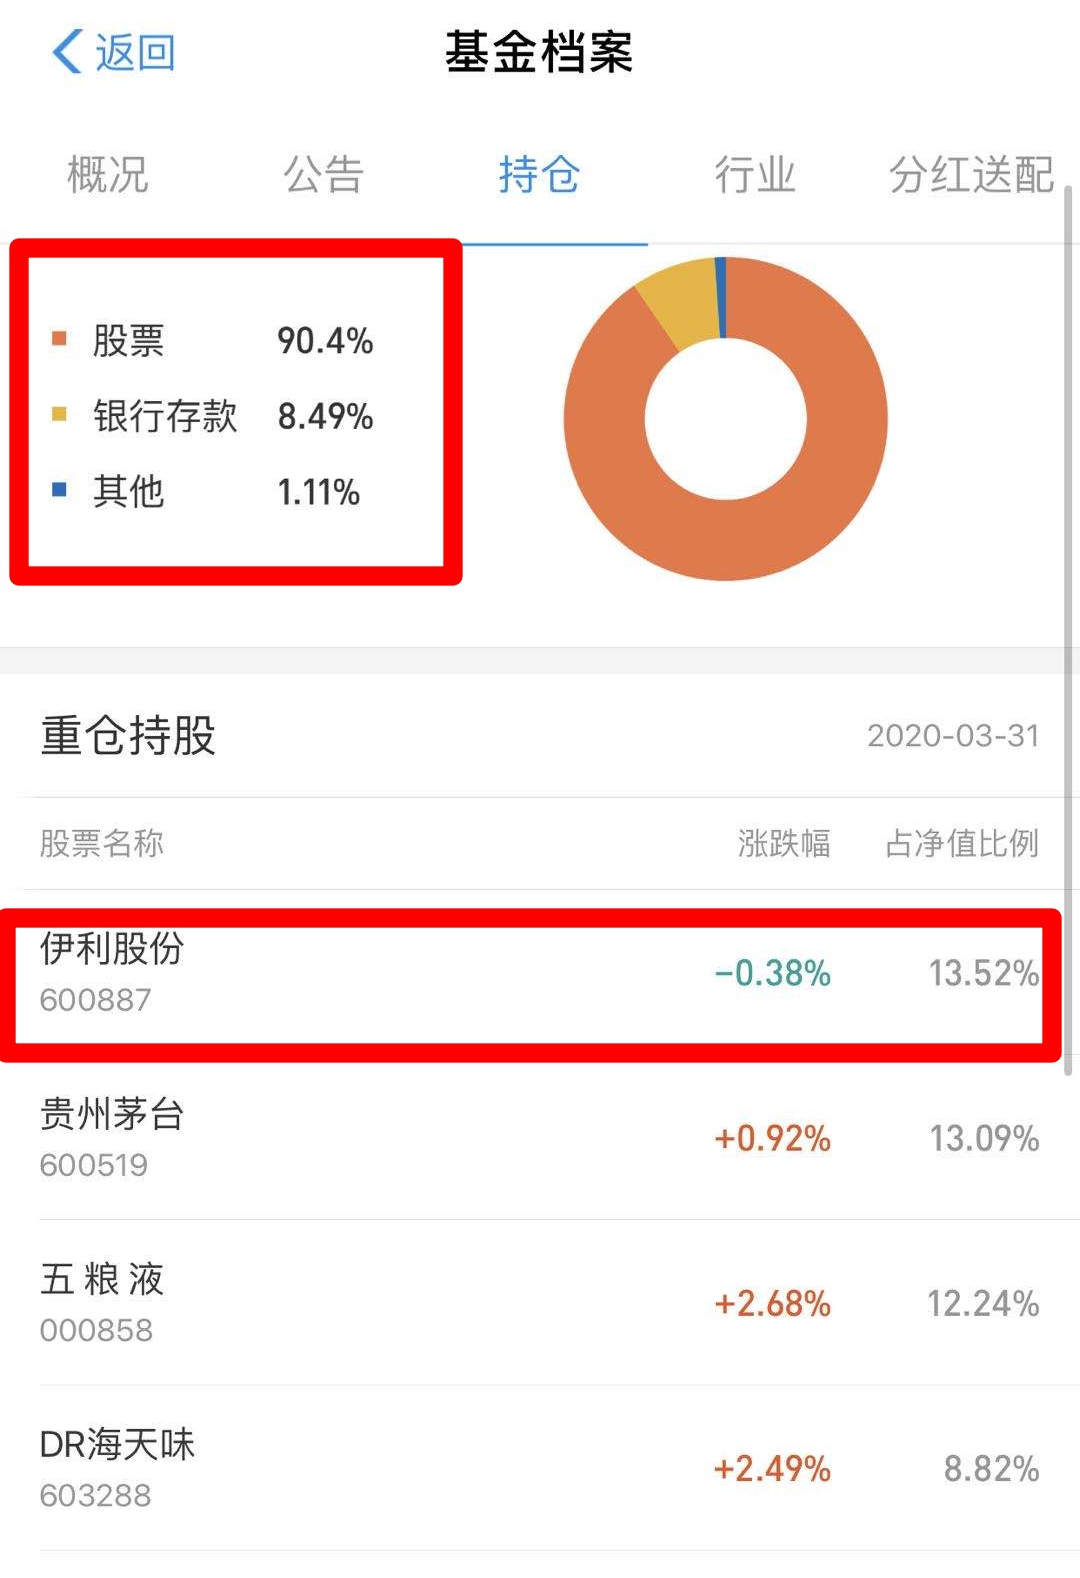Select the currently active 持仓 tab
Screen dimensions: 1080x1578
(x=537, y=176)
